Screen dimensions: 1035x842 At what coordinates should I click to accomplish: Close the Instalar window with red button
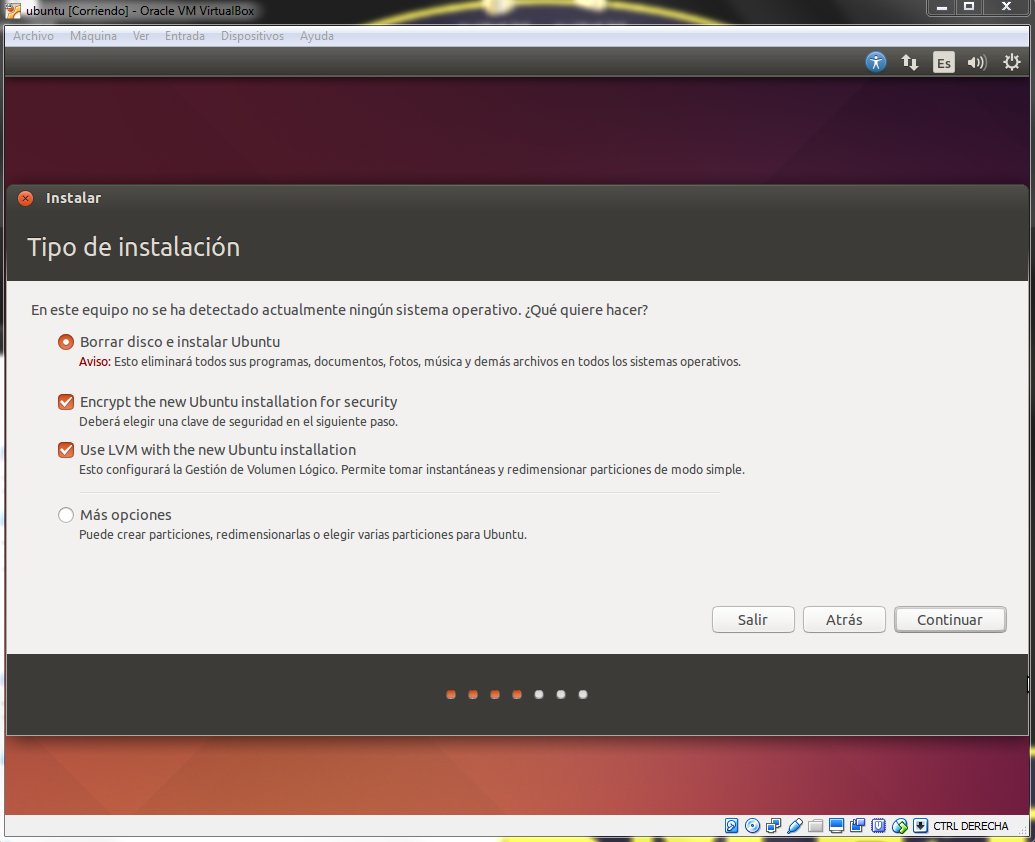pyautogui.click(x=25, y=199)
